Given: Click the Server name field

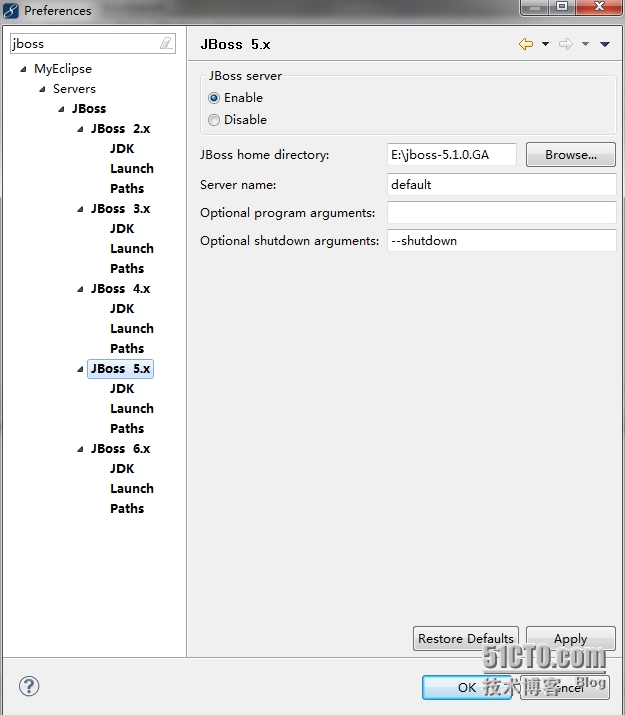Looking at the screenshot, I should 501,185.
